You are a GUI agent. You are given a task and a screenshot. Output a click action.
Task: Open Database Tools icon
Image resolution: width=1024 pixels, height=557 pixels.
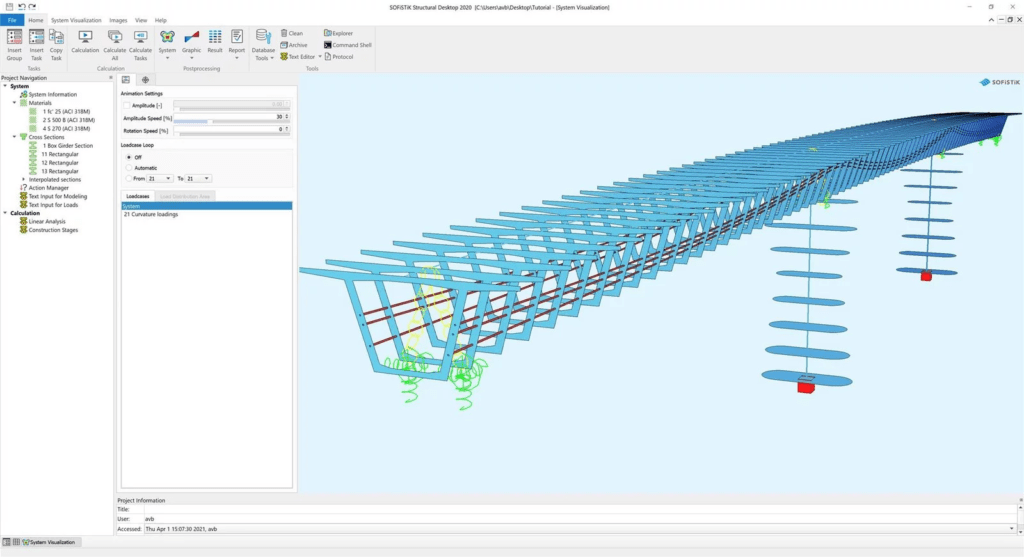point(263,45)
